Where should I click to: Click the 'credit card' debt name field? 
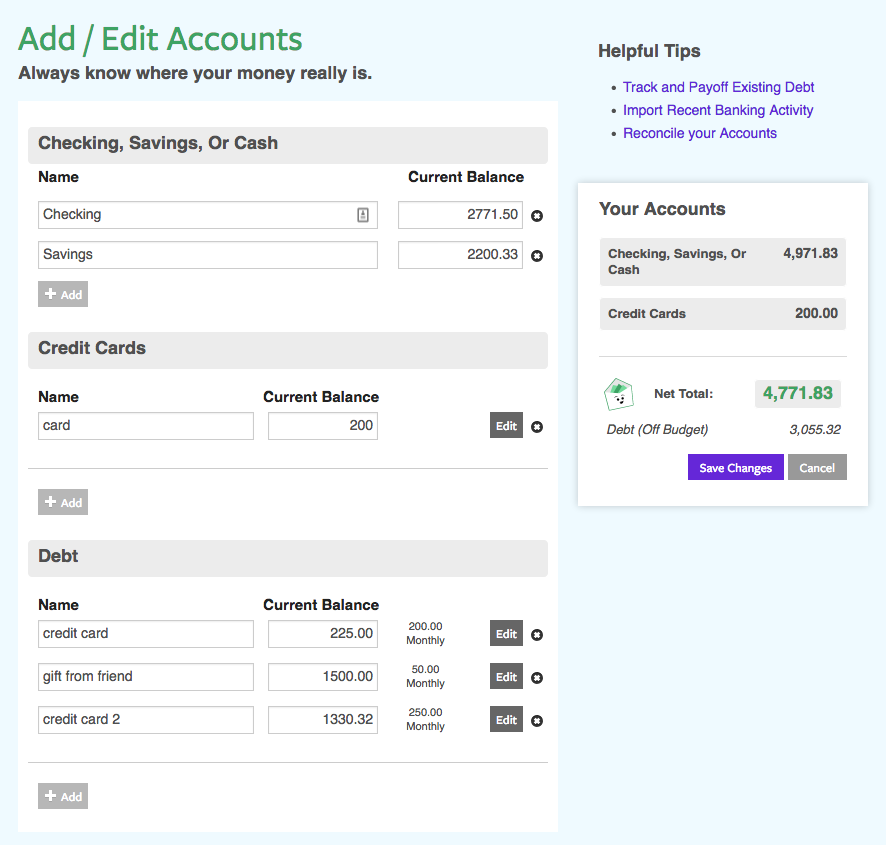[146, 634]
